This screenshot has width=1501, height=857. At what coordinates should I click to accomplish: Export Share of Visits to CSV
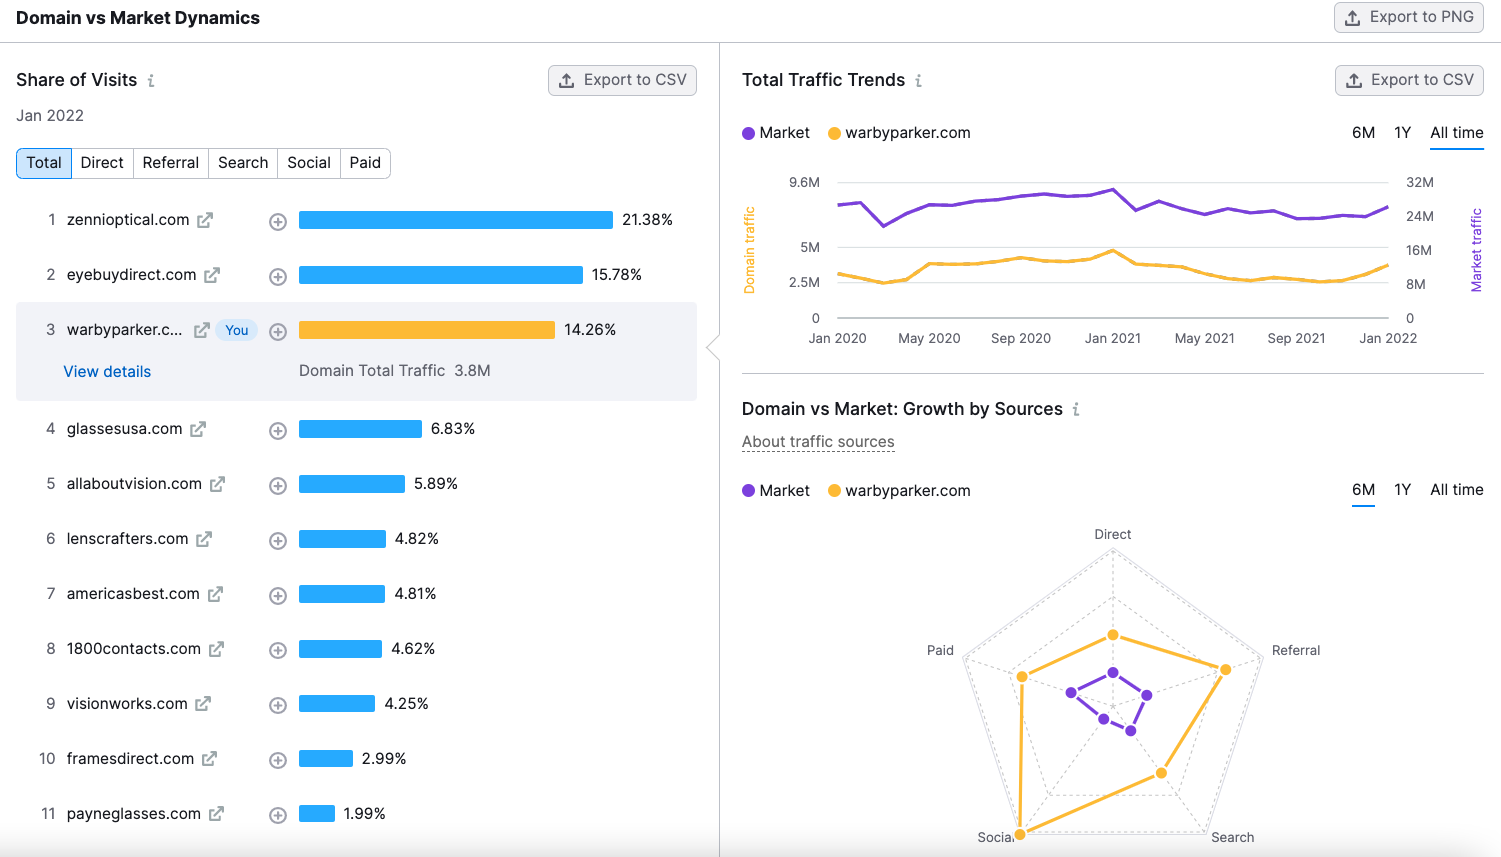point(622,80)
